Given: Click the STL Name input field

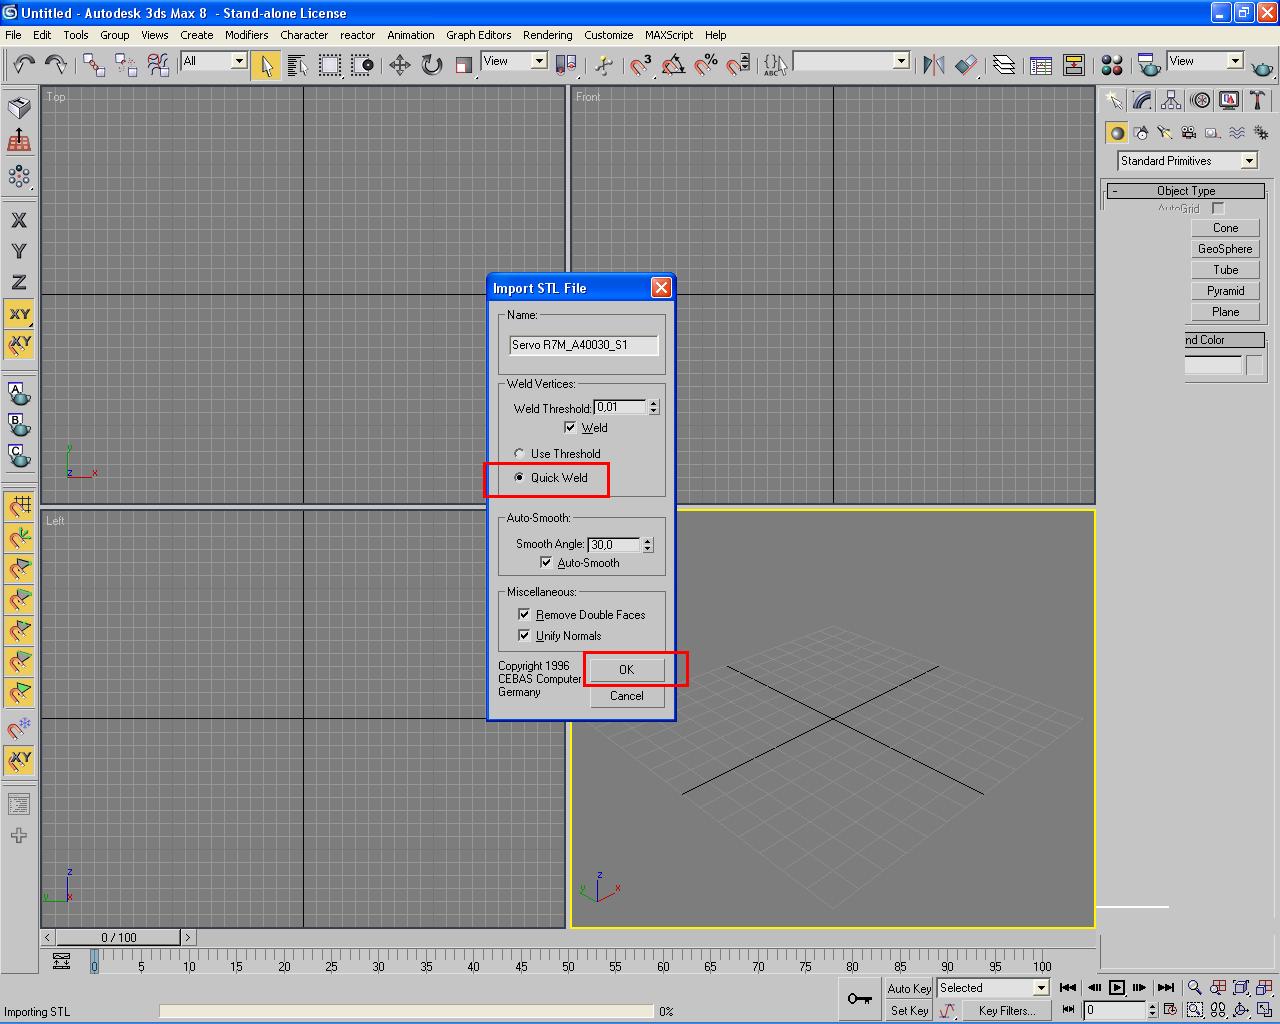Looking at the screenshot, I should click(584, 345).
